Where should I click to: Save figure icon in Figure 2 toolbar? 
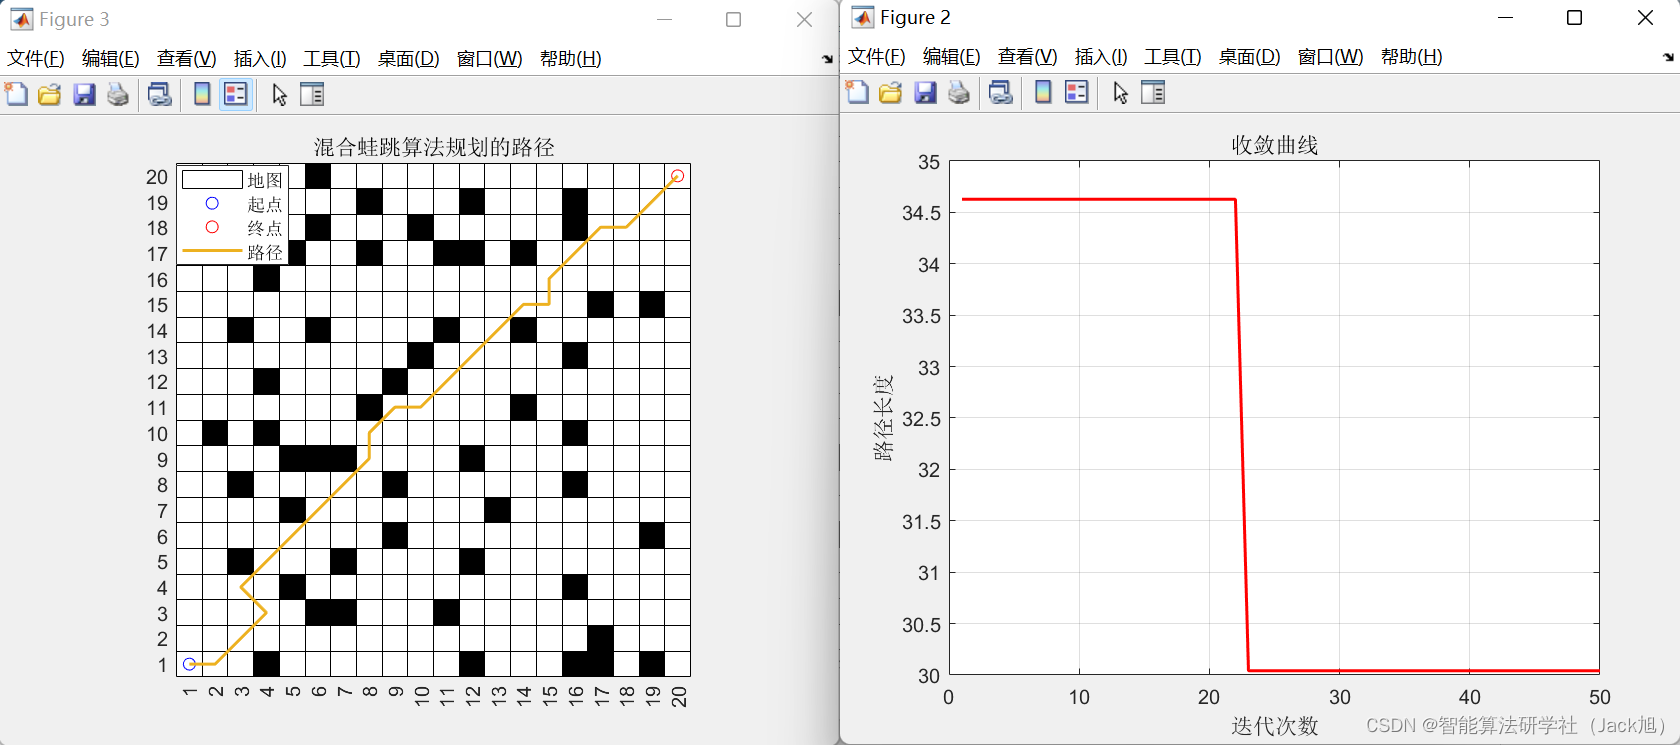point(926,93)
